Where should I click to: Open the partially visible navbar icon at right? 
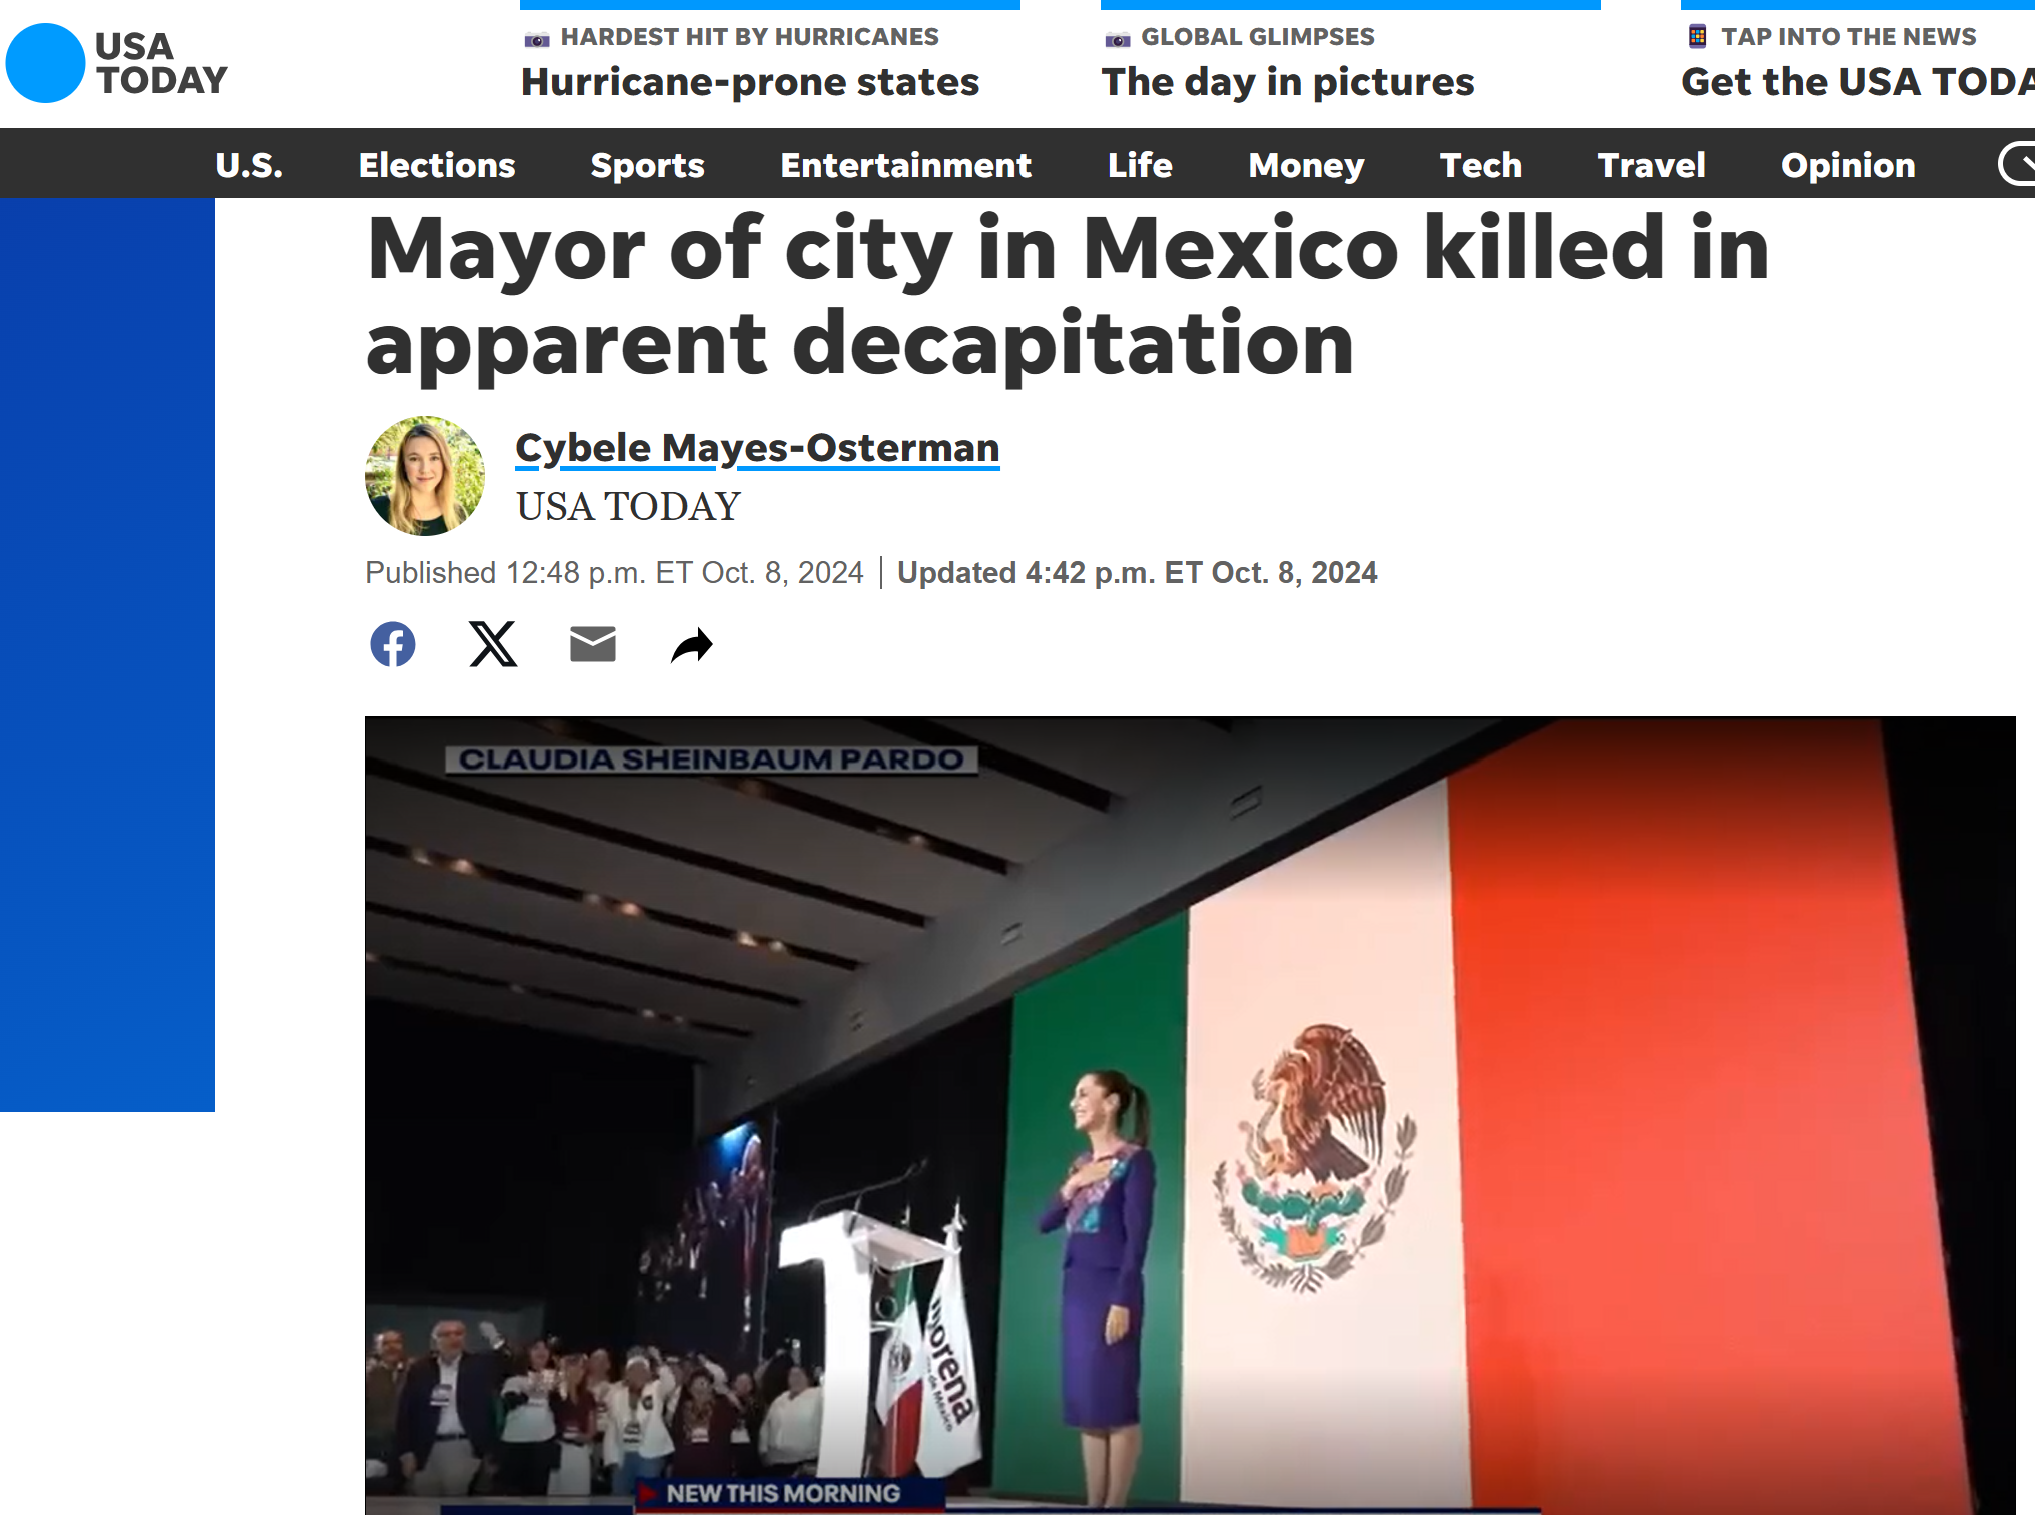(x=2017, y=164)
